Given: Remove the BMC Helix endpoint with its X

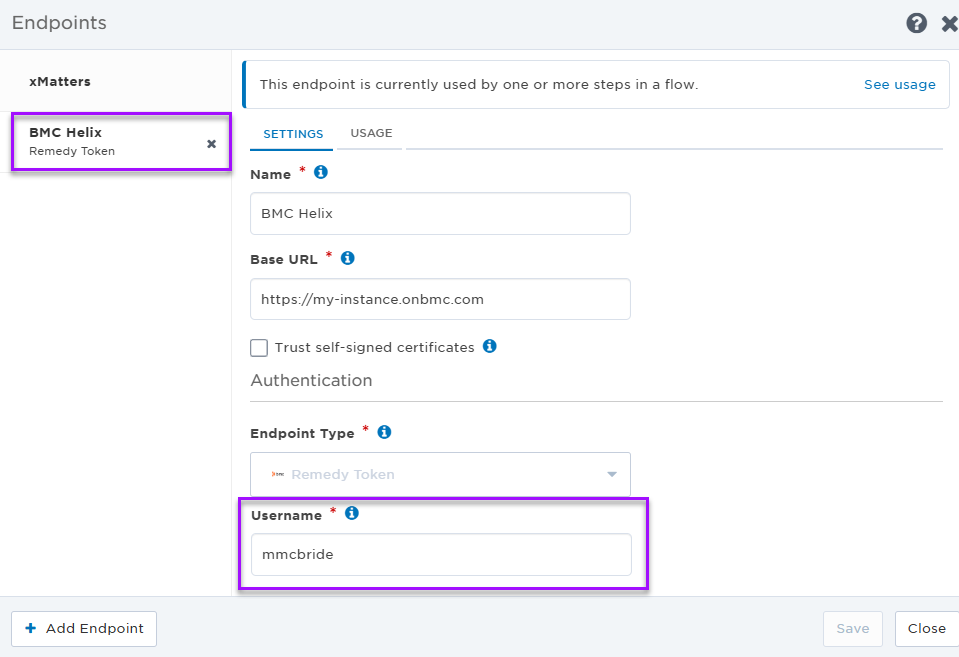Looking at the screenshot, I should click(212, 144).
